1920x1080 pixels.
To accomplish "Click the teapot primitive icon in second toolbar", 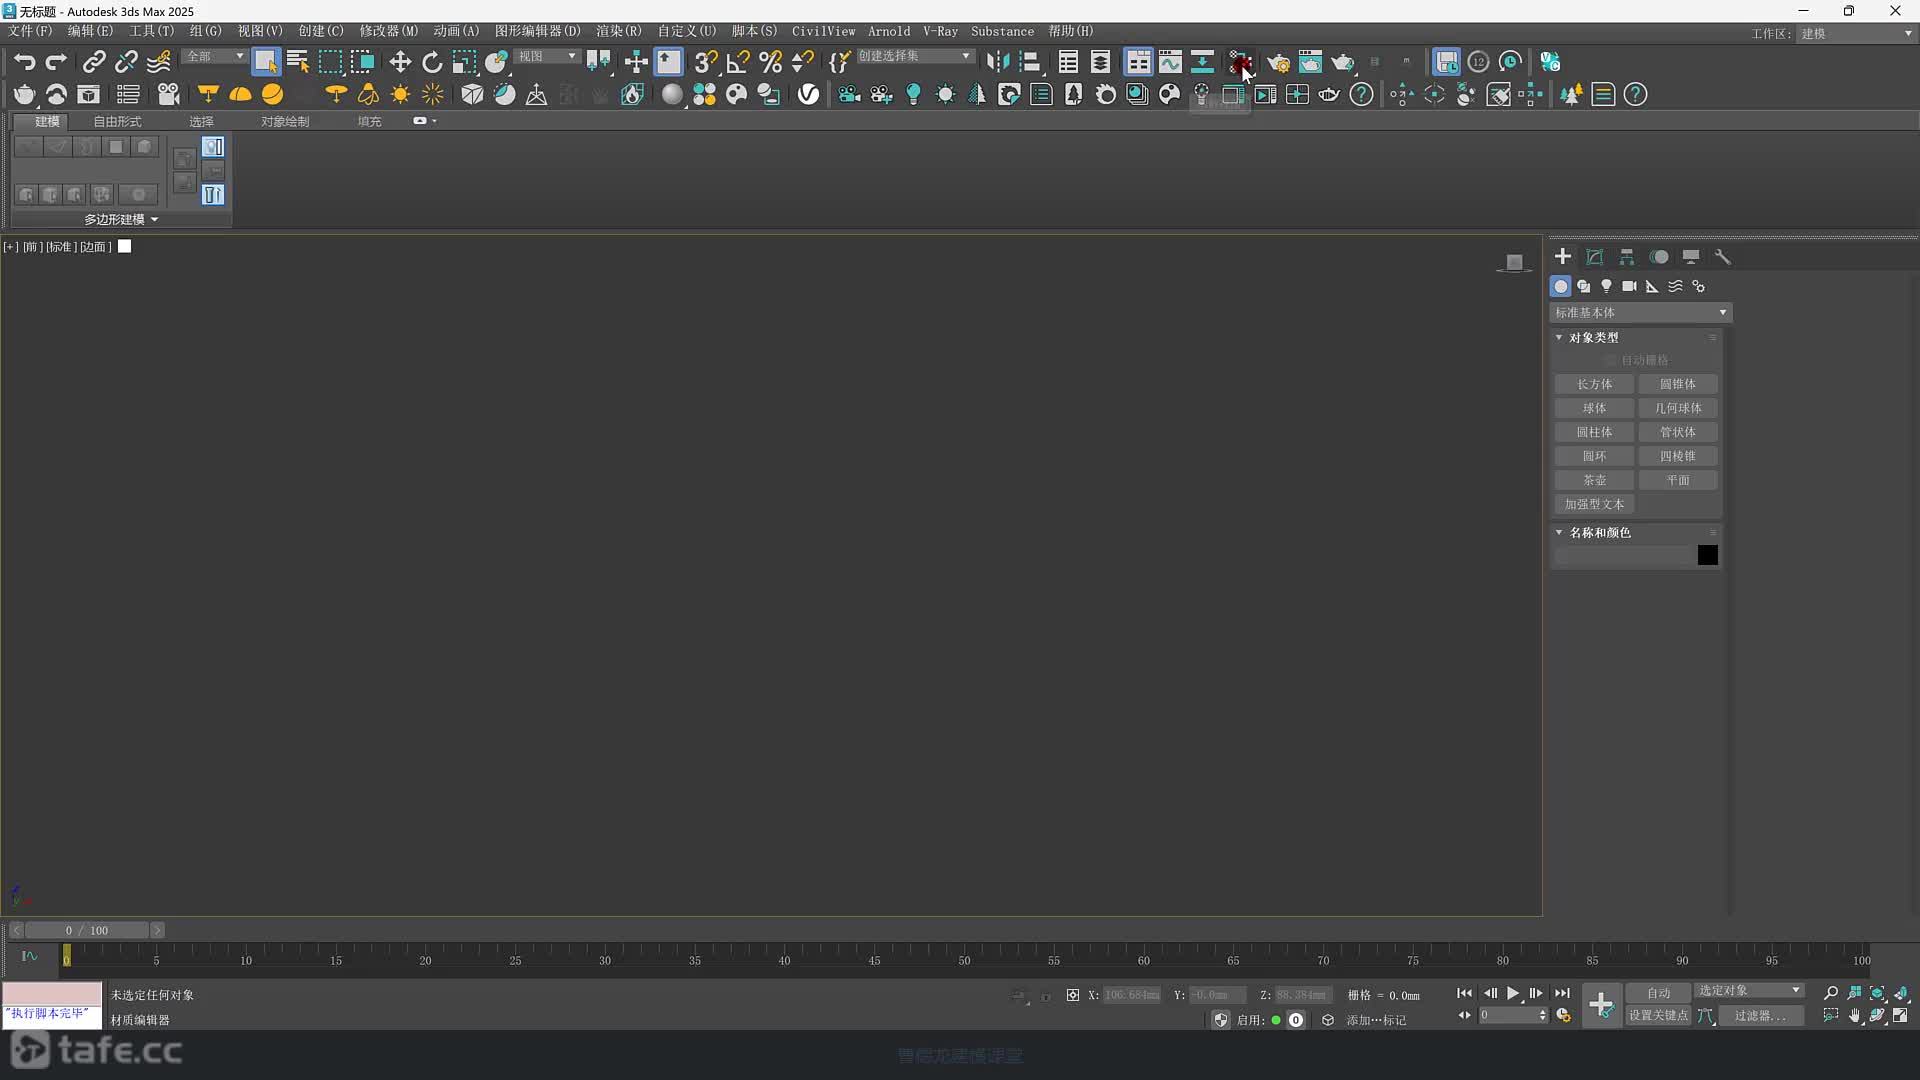I will [x=24, y=94].
